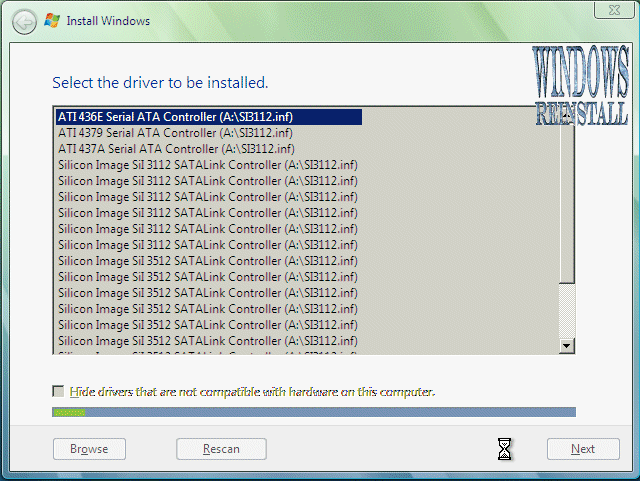Click the Windows Reinstall watermark logo
640x481 pixels.
point(582,88)
